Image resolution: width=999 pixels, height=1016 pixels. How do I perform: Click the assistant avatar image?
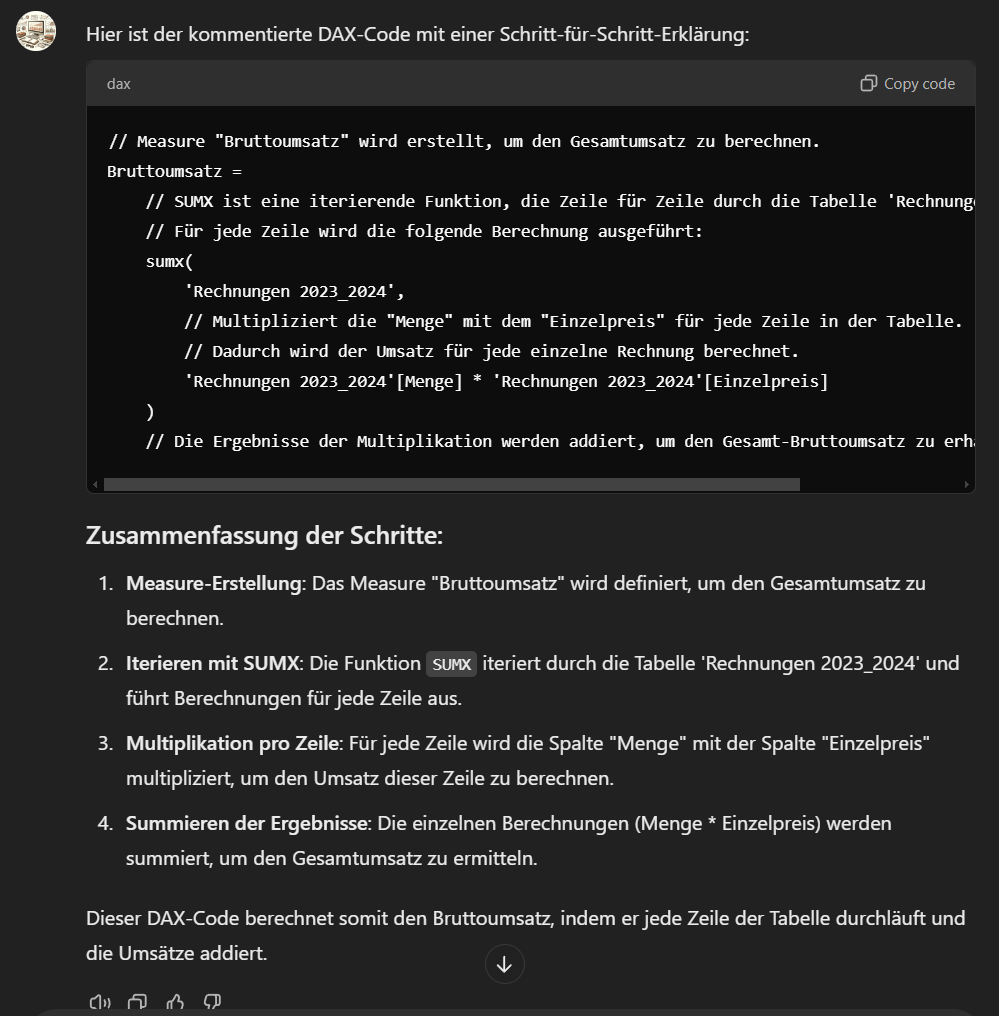click(36, 30)
